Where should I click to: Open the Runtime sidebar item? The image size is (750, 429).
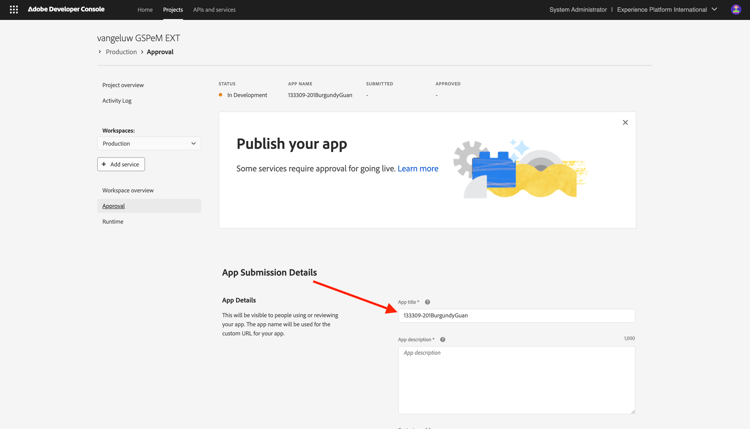tap(113, 221)
